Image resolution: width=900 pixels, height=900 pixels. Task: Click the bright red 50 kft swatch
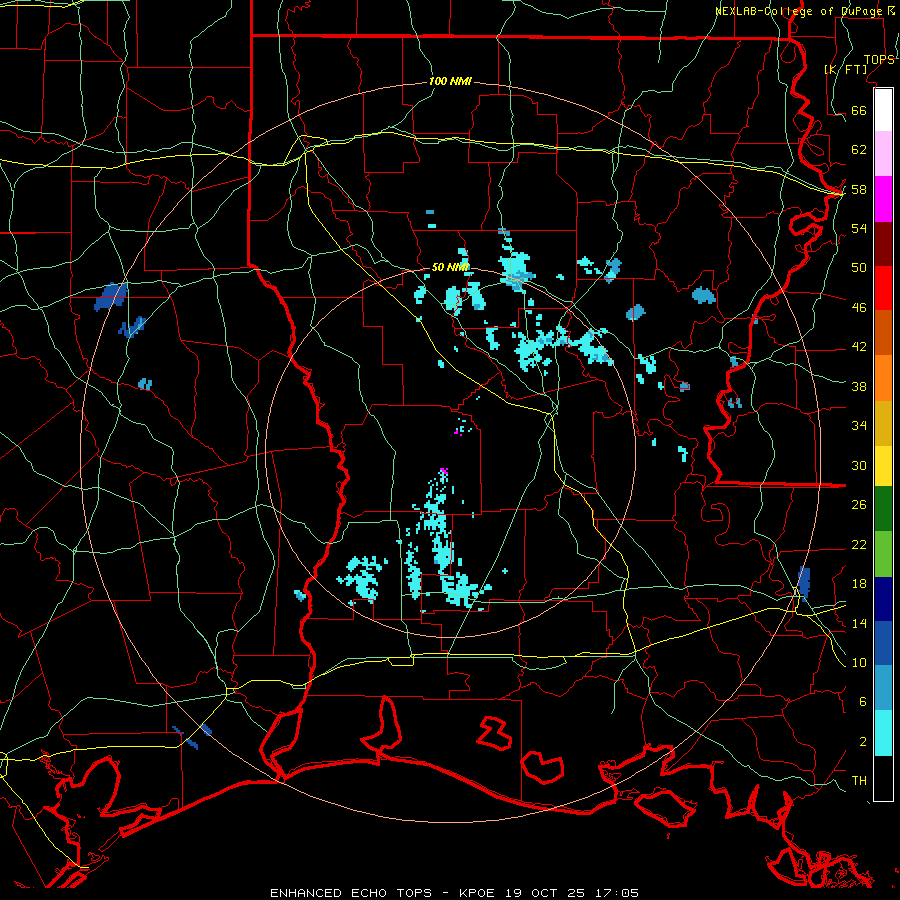point(883,288)
